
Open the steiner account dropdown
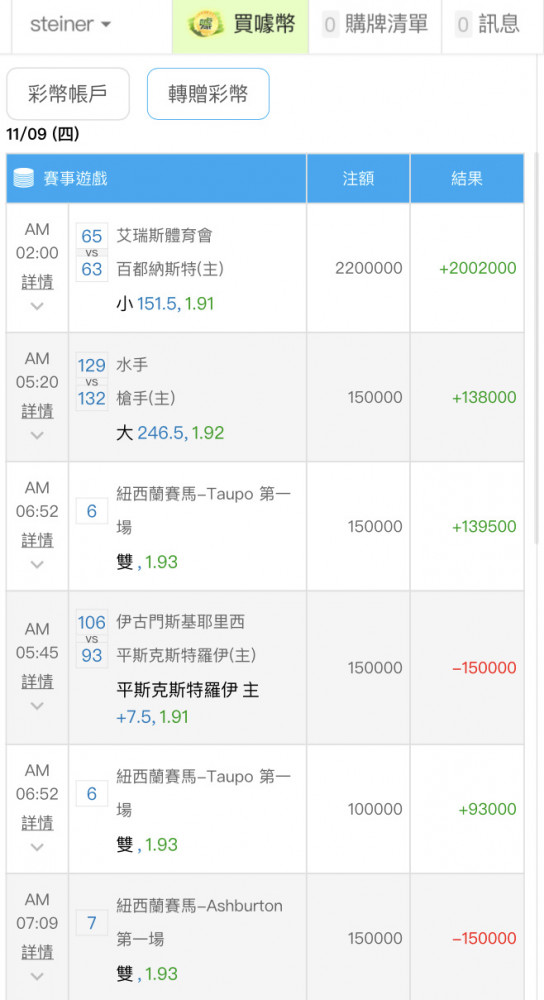point(70,26)
